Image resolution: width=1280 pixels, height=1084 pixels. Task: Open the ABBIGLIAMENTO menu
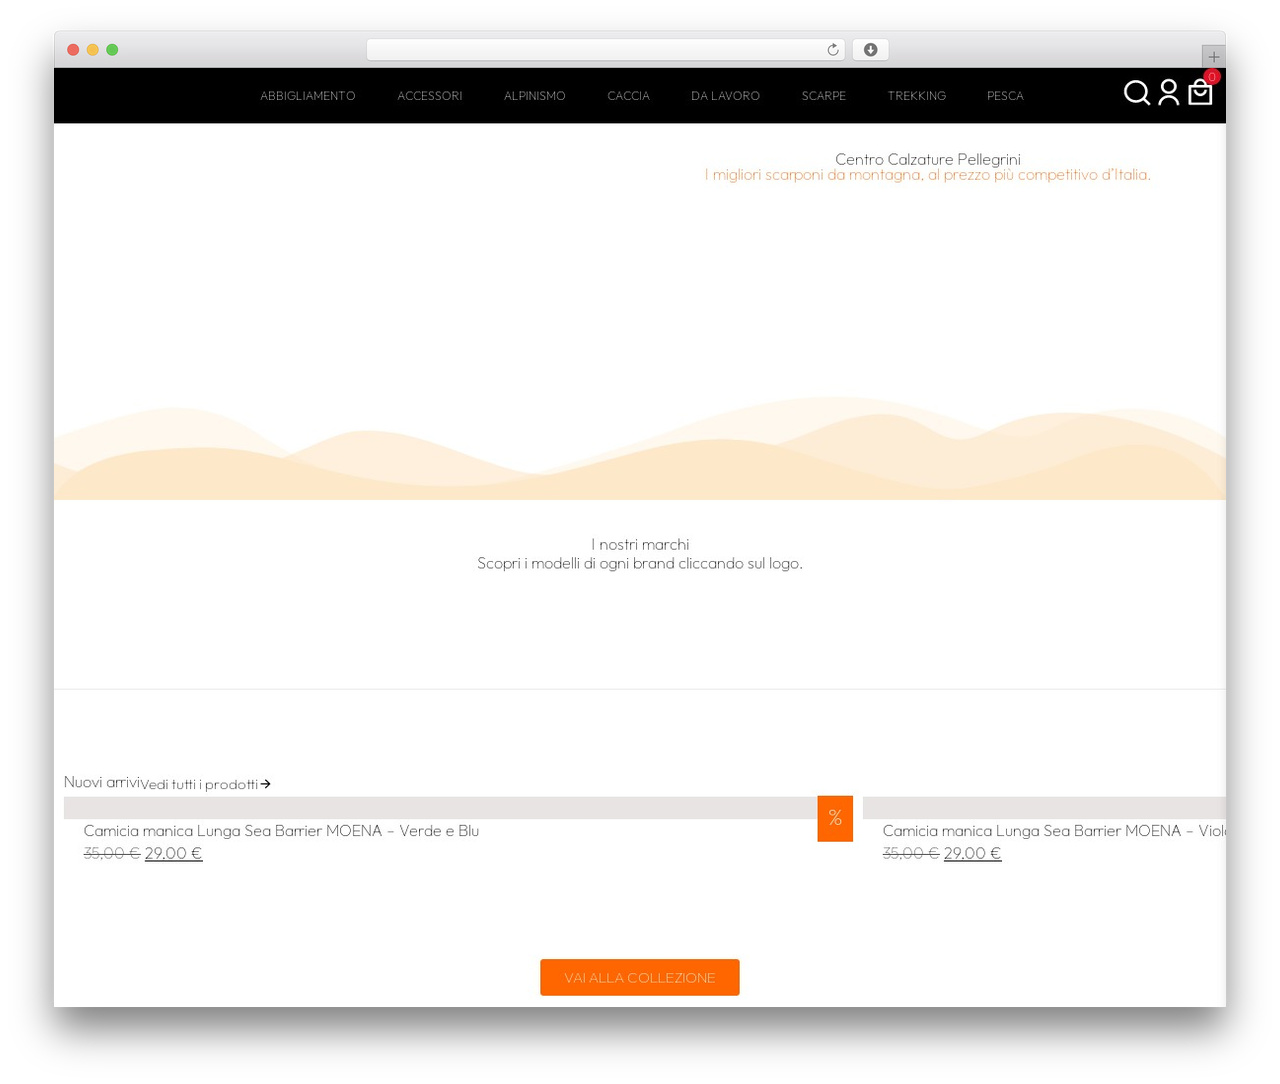[x=308, y=96]
